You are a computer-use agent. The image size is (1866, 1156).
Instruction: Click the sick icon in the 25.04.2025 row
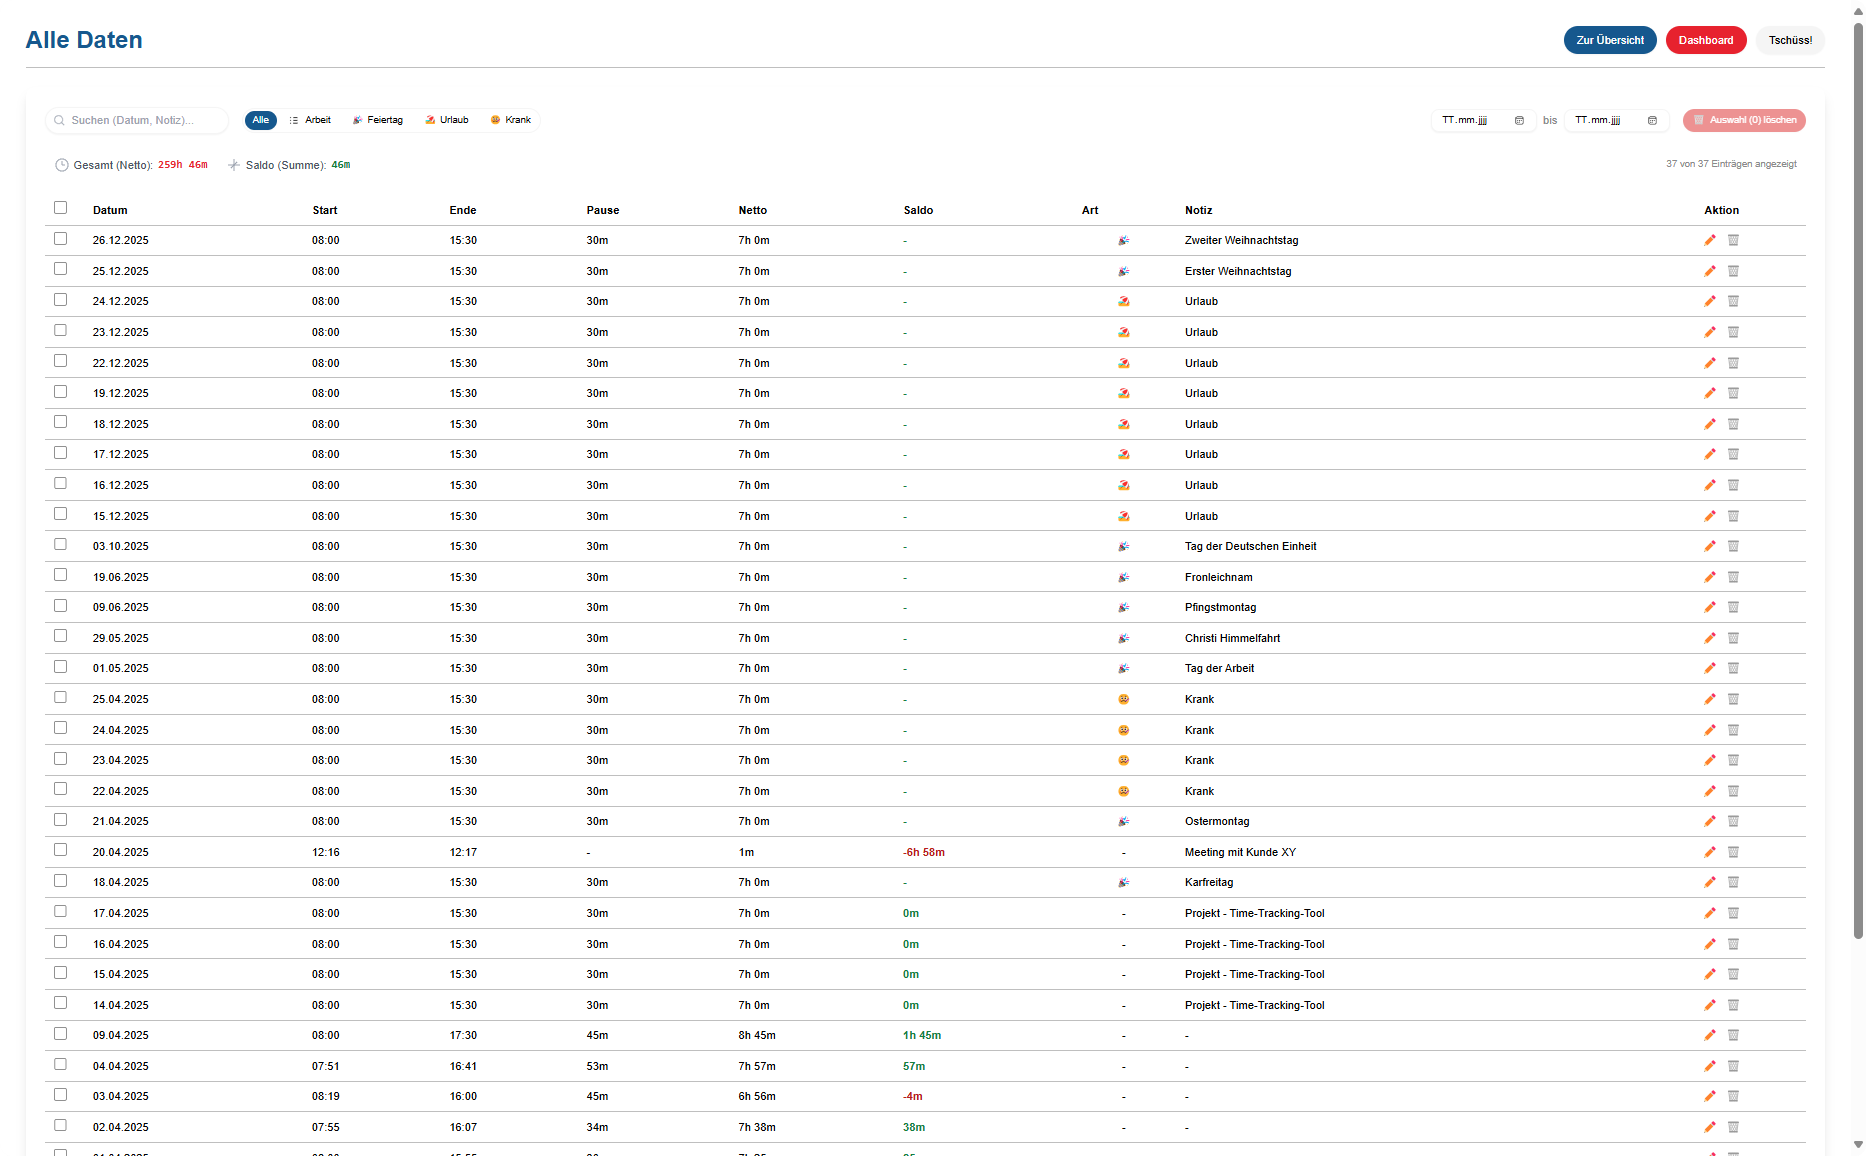point(1124,699)
